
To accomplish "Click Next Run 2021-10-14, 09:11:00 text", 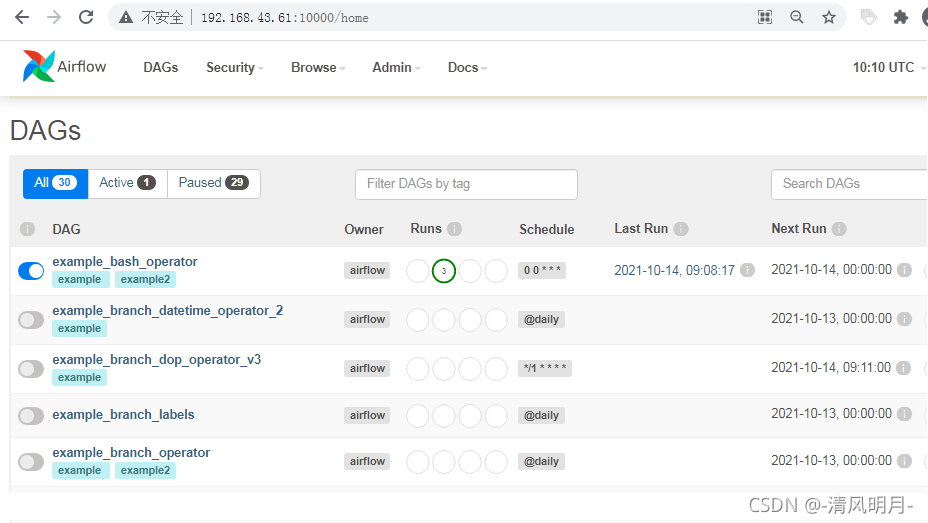I will [x=831, y=367].
